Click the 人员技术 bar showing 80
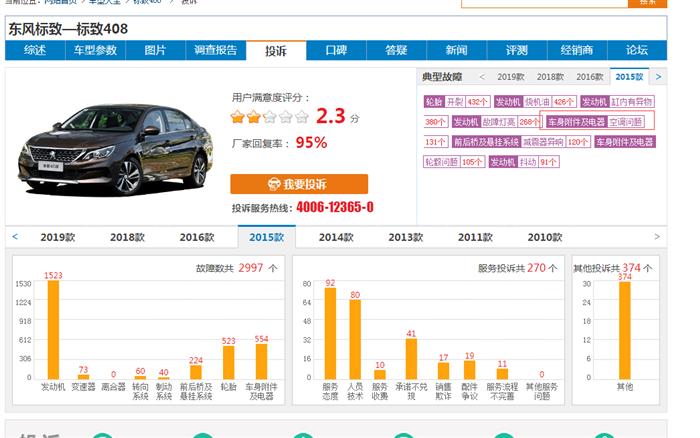Image resolution: width=700 pixels, height=438 pixels. pos(355,340)
